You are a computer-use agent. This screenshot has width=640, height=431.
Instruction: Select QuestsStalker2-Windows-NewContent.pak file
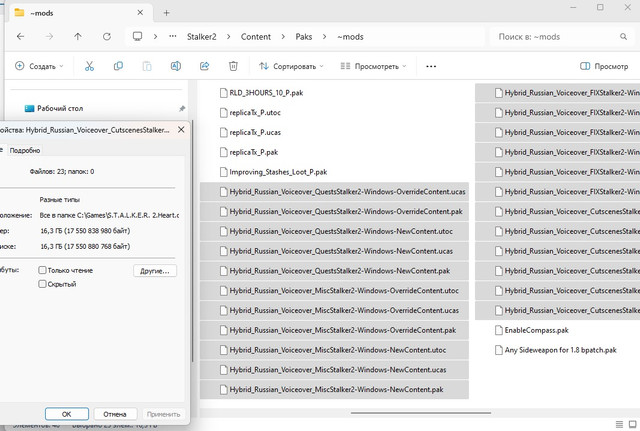click(x=334, y=271)
